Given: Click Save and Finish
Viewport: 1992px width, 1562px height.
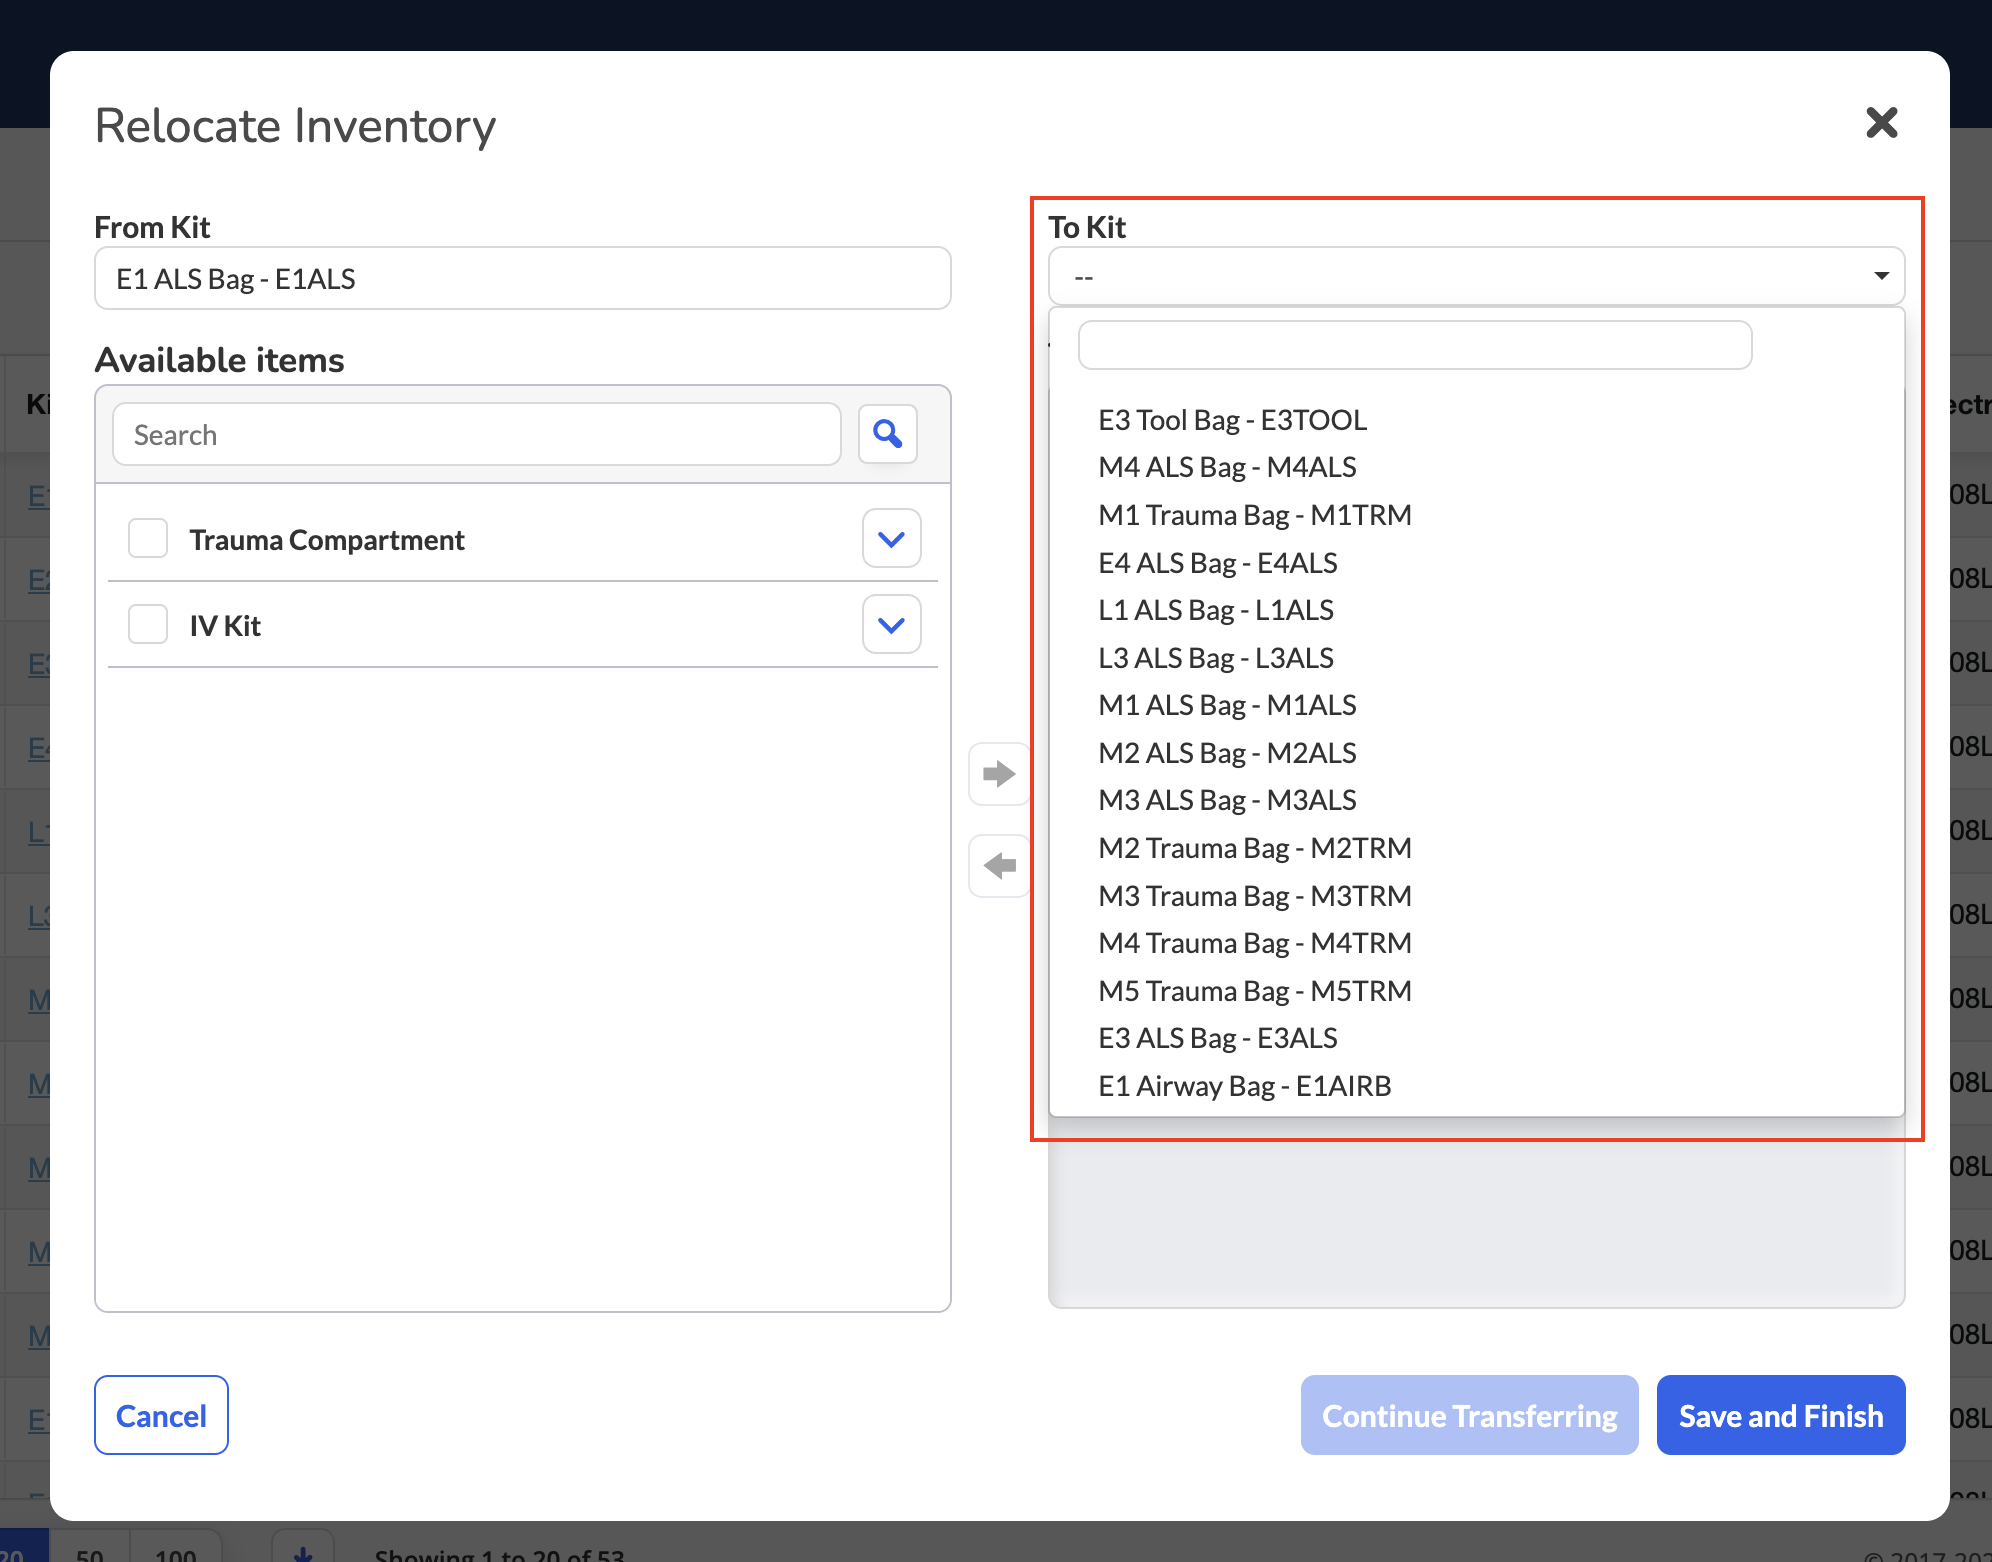Looking at the screenshot, I should click(x=1781, y=1415).
